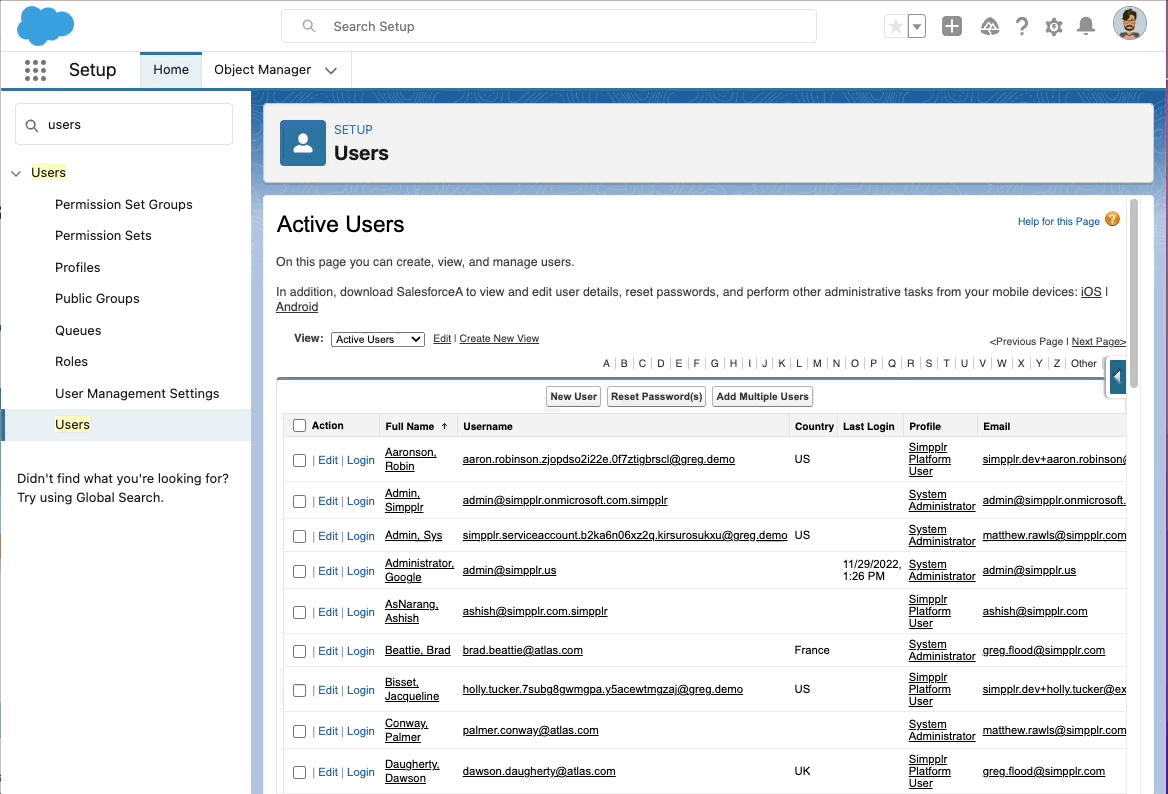Image resolution: width=1168 pixels, height=794 pixels.
Task: Open the favorites list dropdown arrow
Action: tap(914, 26)
